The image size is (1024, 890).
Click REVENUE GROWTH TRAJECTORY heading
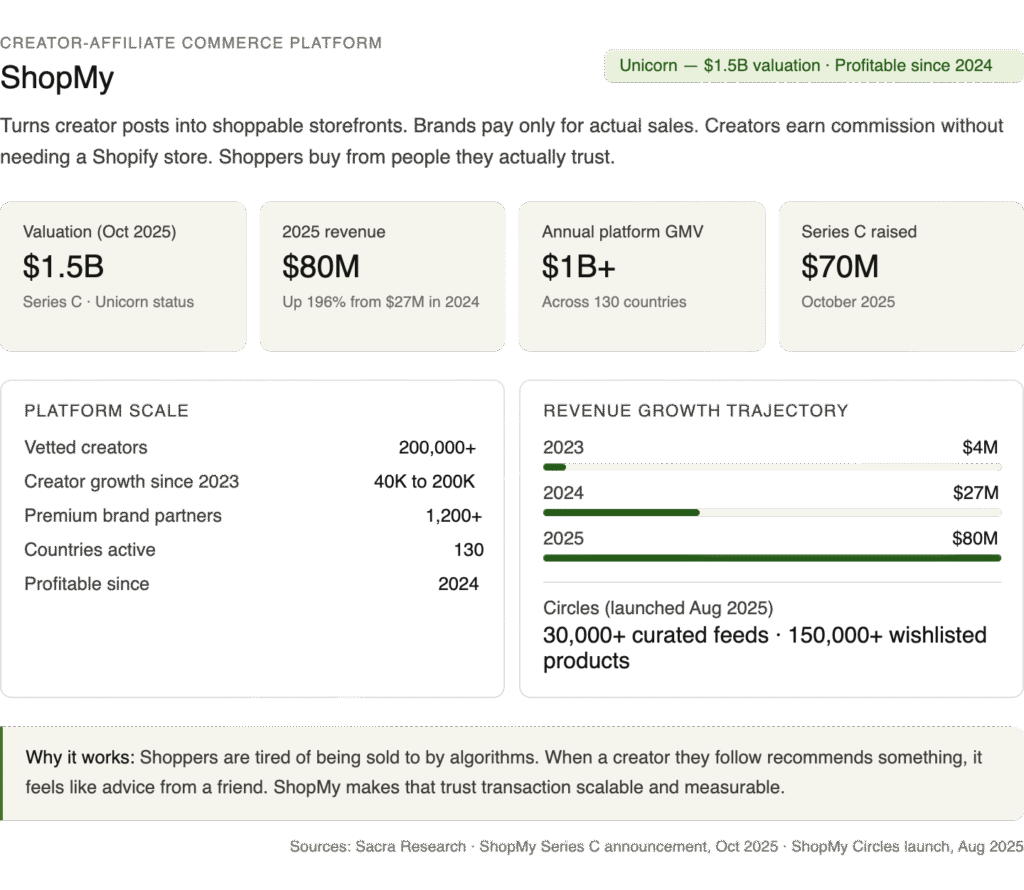(696, 411)
